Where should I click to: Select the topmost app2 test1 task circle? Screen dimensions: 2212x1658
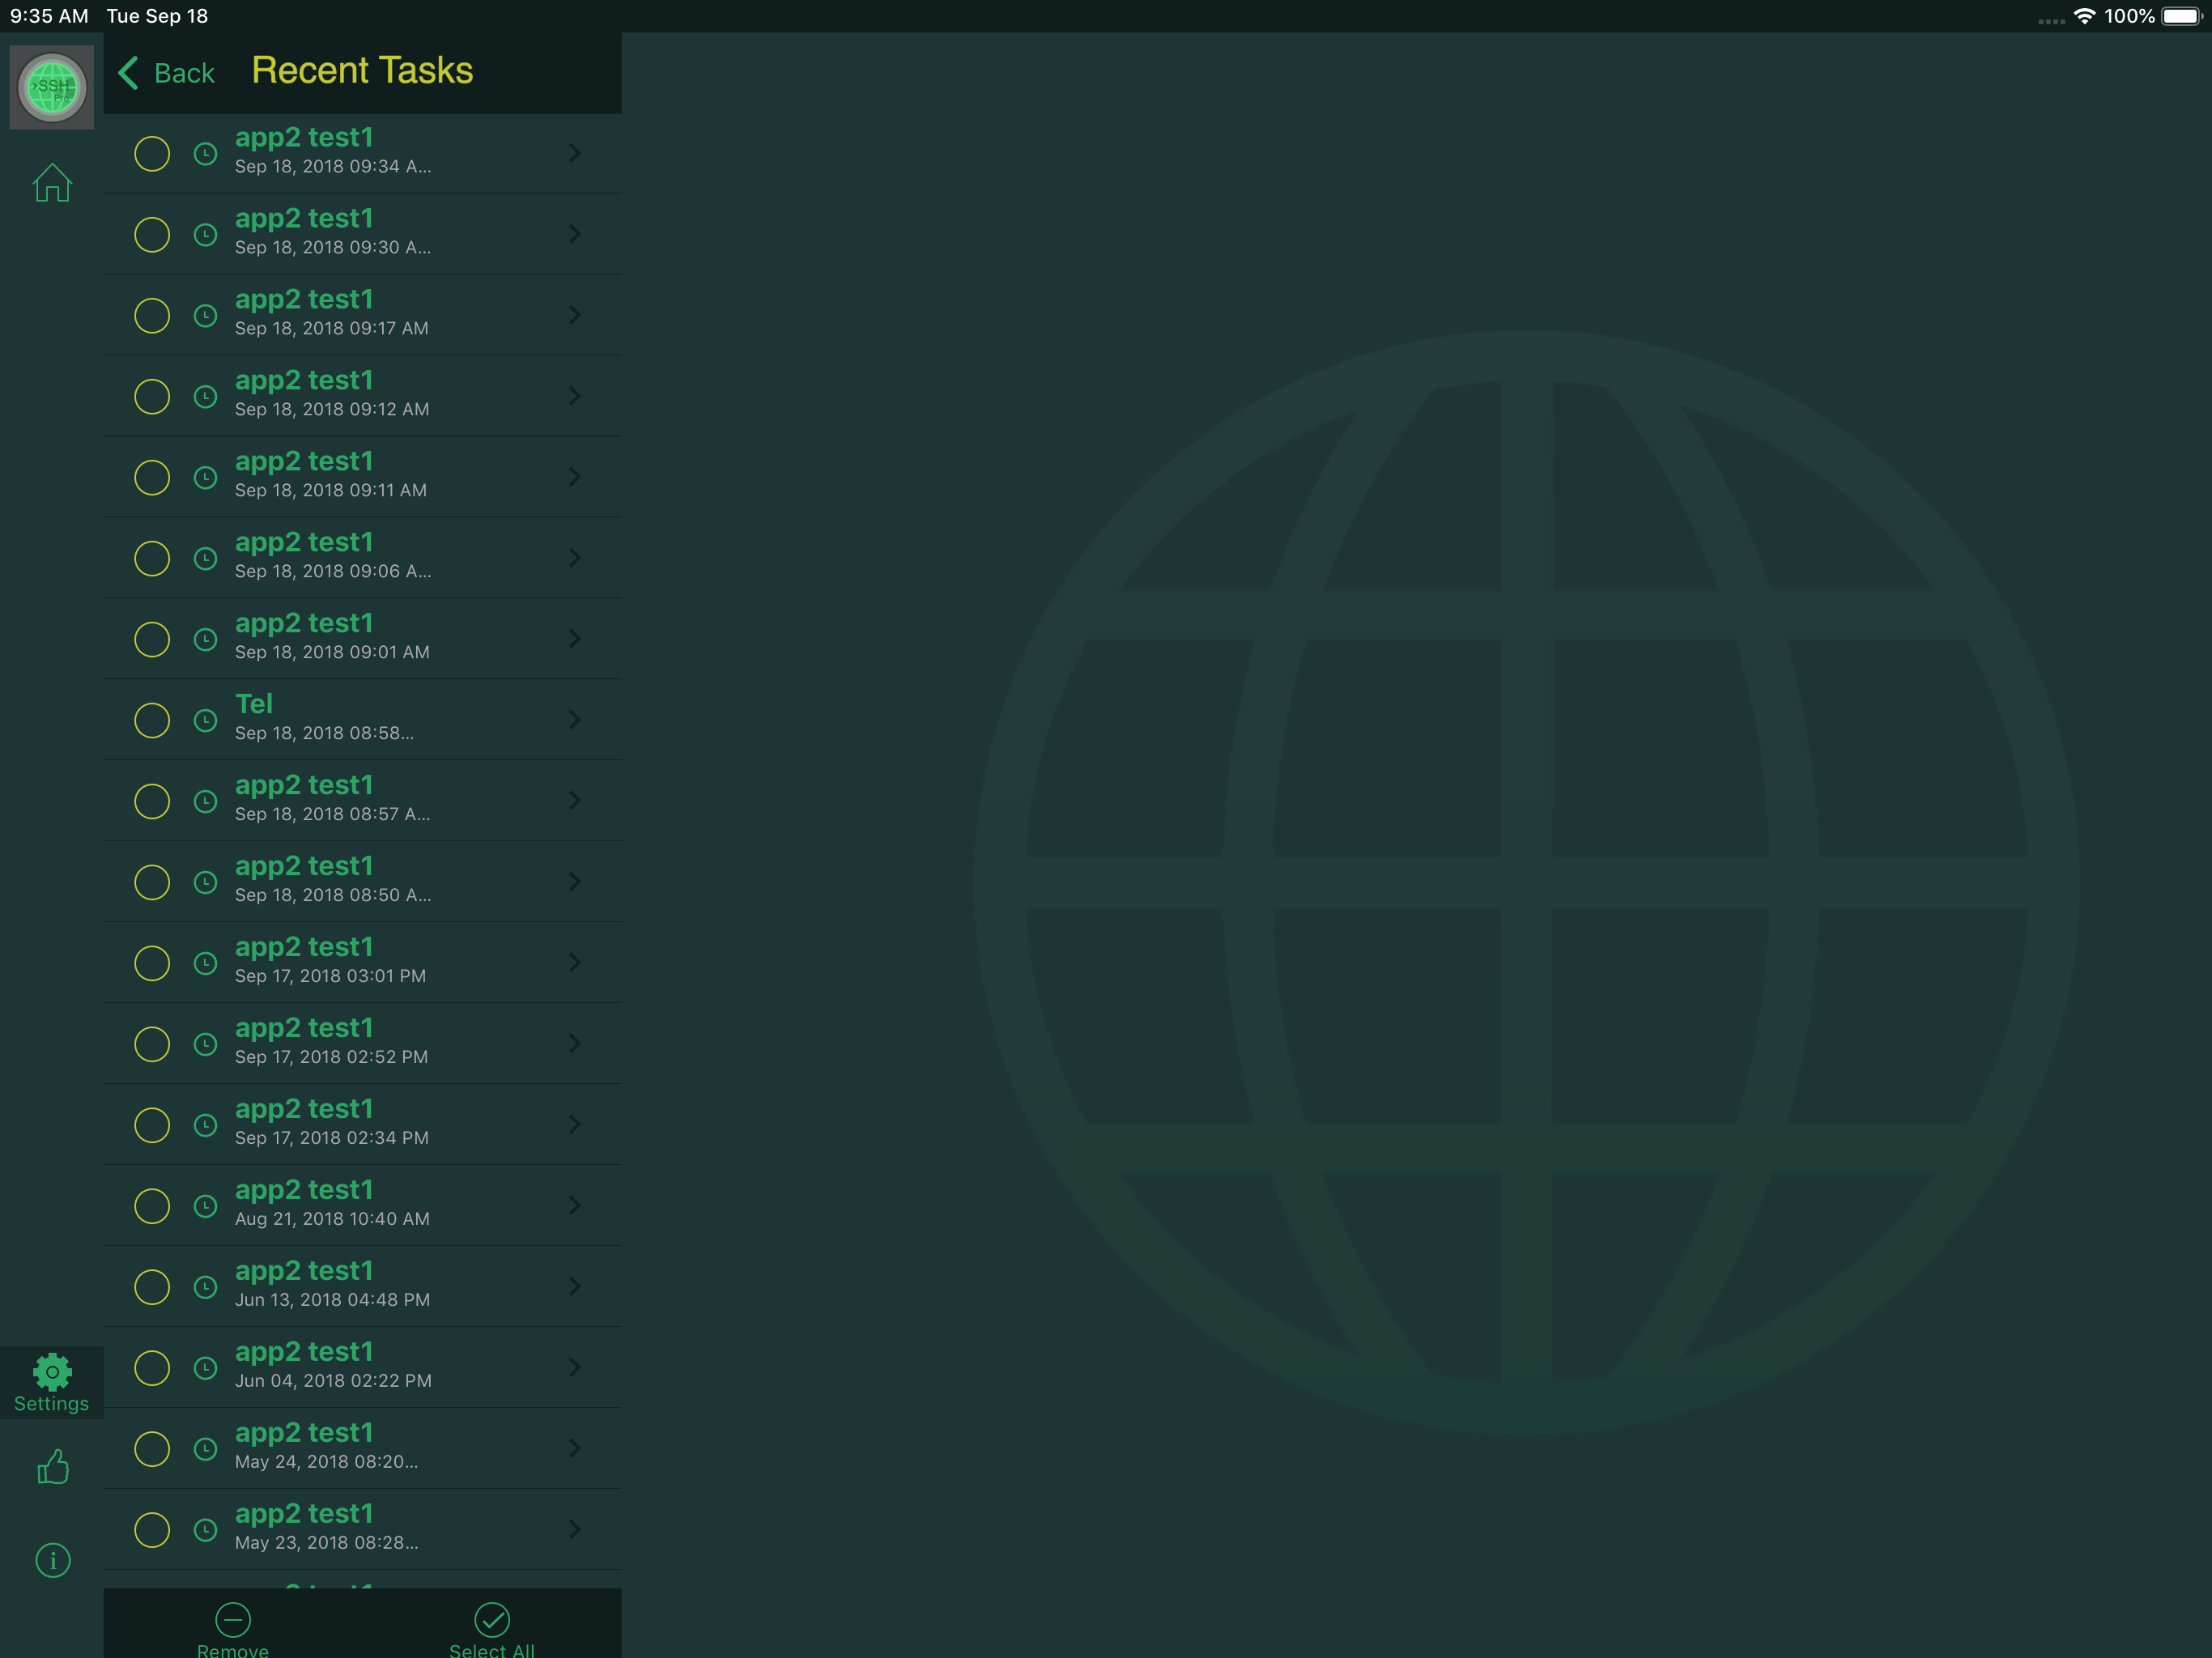pyautogui.click(x=152, y=153)
